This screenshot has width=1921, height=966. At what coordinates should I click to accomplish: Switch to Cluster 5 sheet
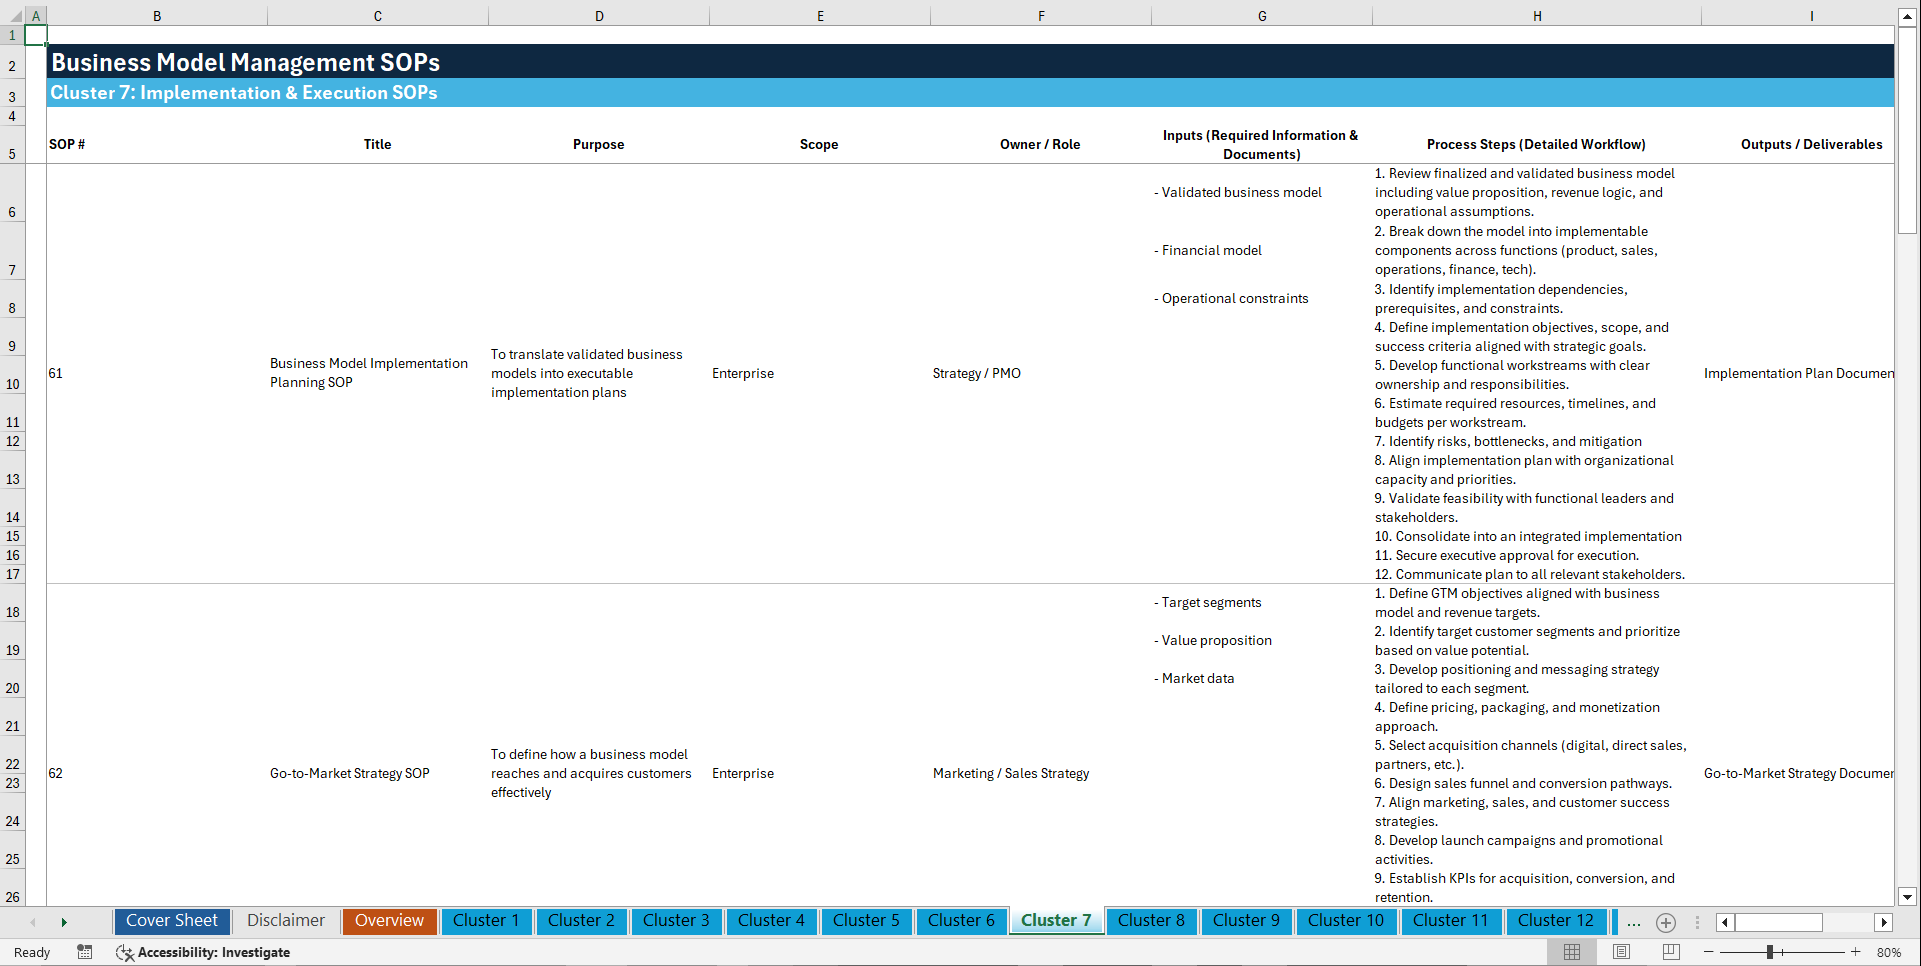pos(866,921)
